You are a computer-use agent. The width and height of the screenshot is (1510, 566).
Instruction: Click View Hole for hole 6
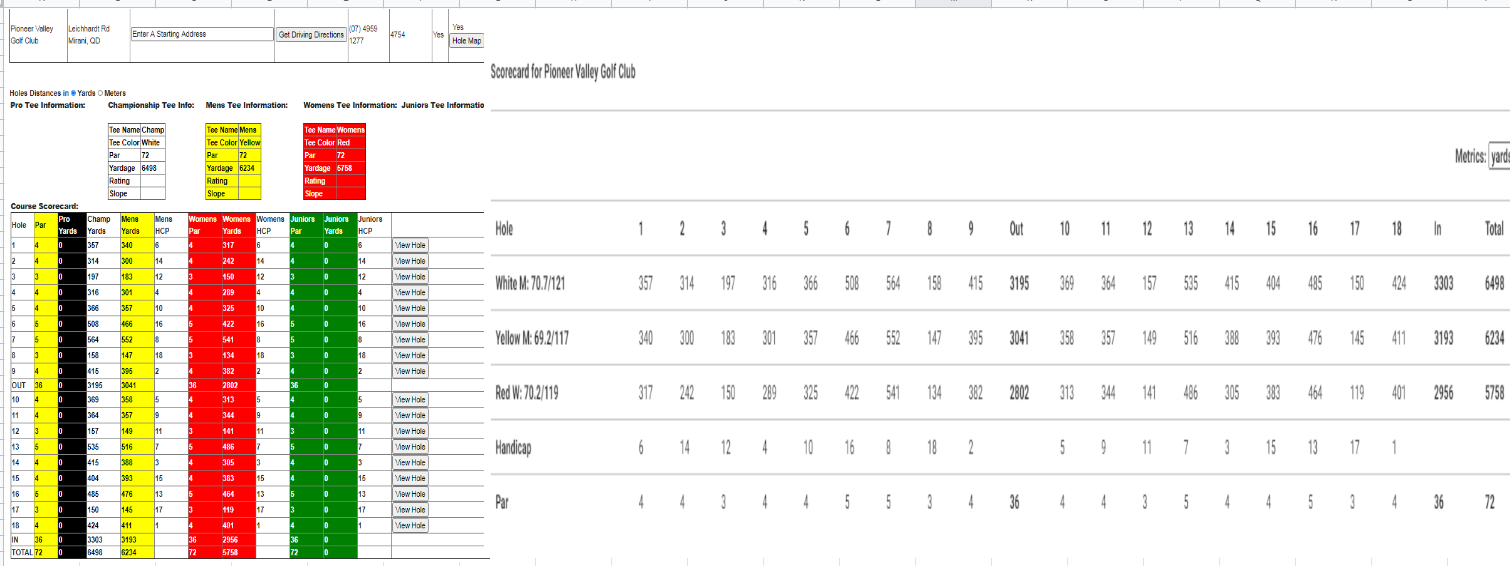click(411, 324)
